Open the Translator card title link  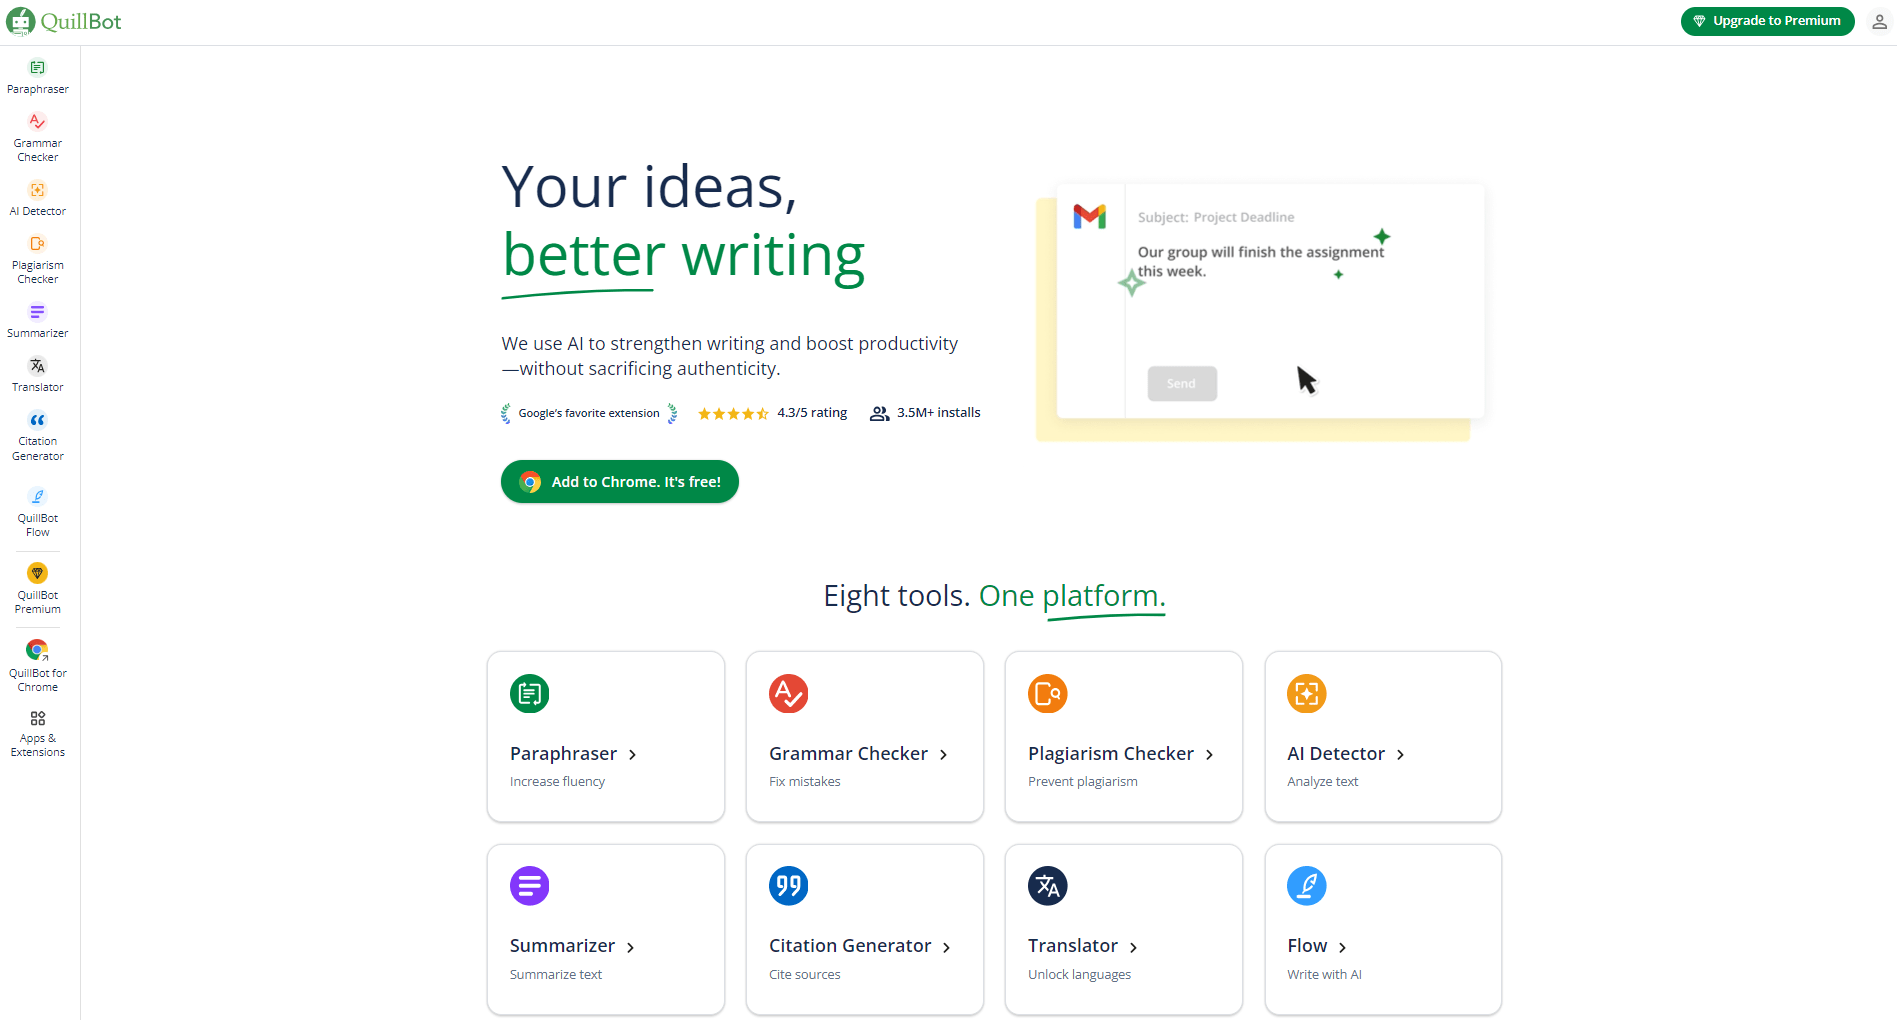click(1073, 945)
